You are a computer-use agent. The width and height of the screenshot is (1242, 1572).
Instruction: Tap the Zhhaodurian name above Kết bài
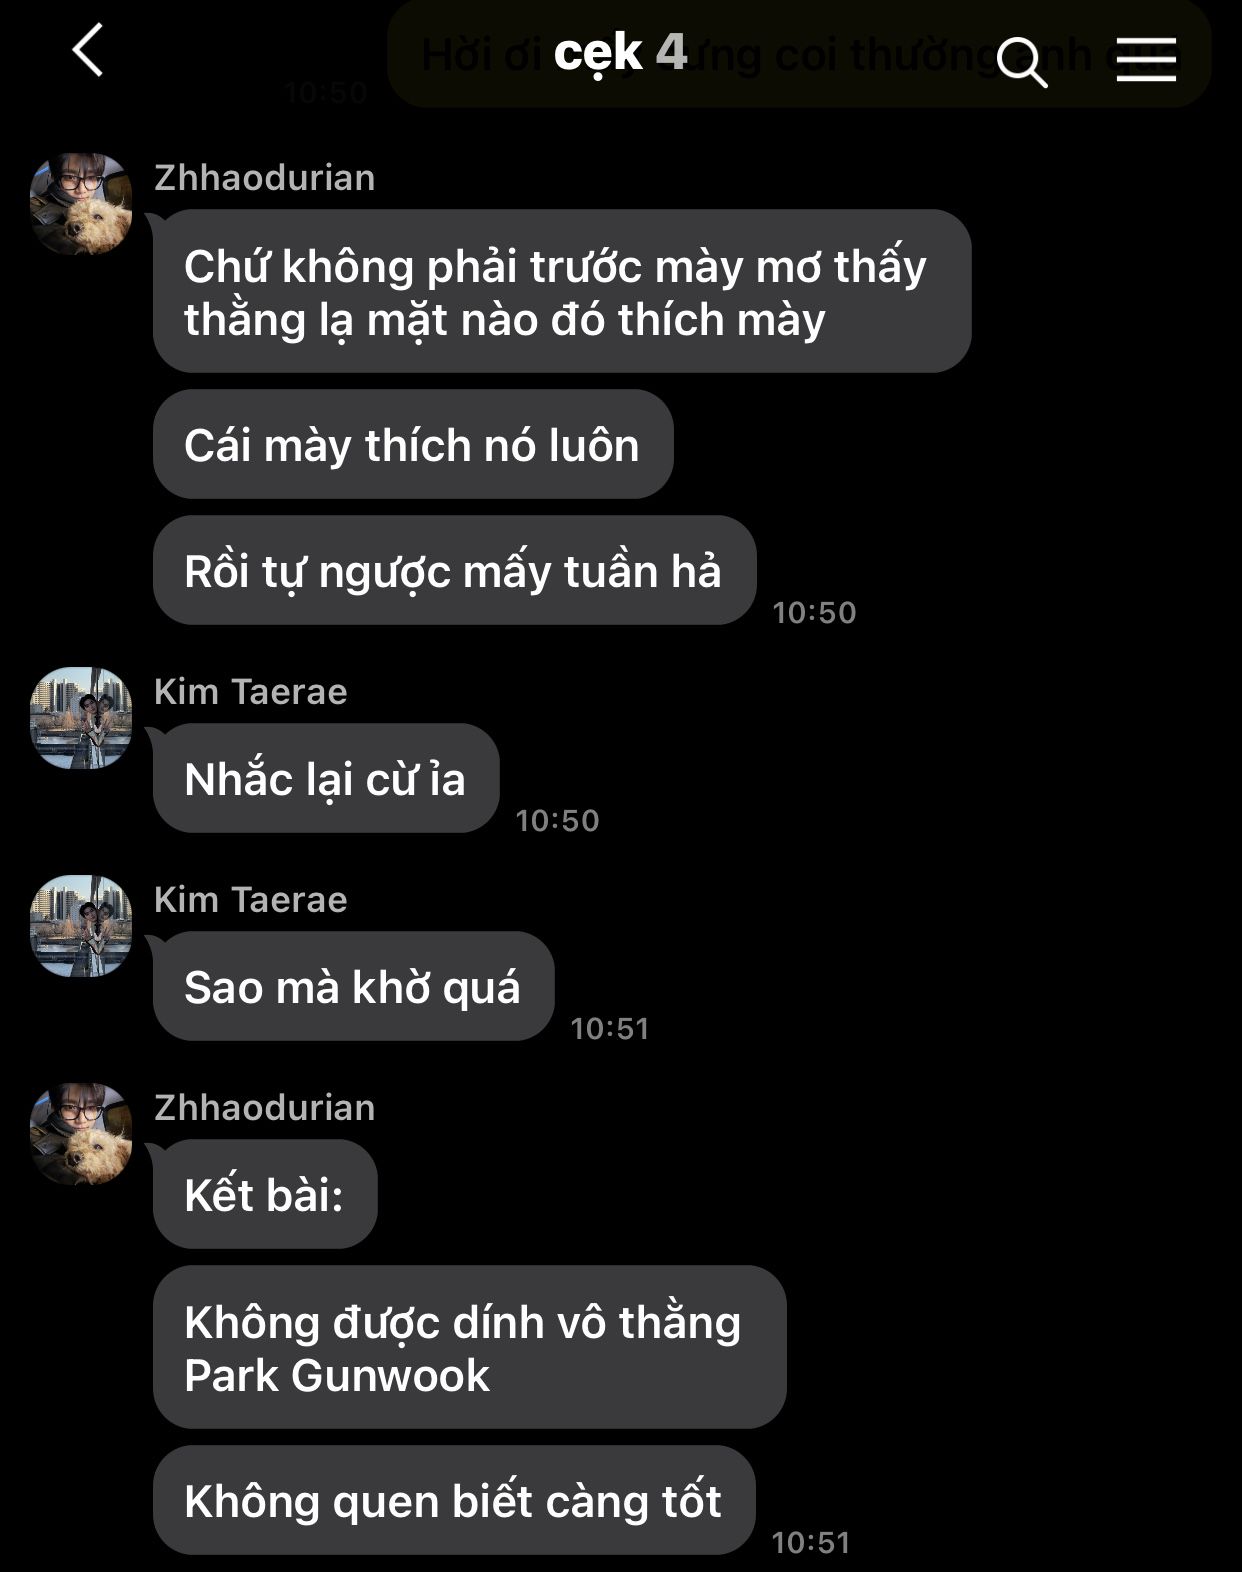pos(265,1107)
